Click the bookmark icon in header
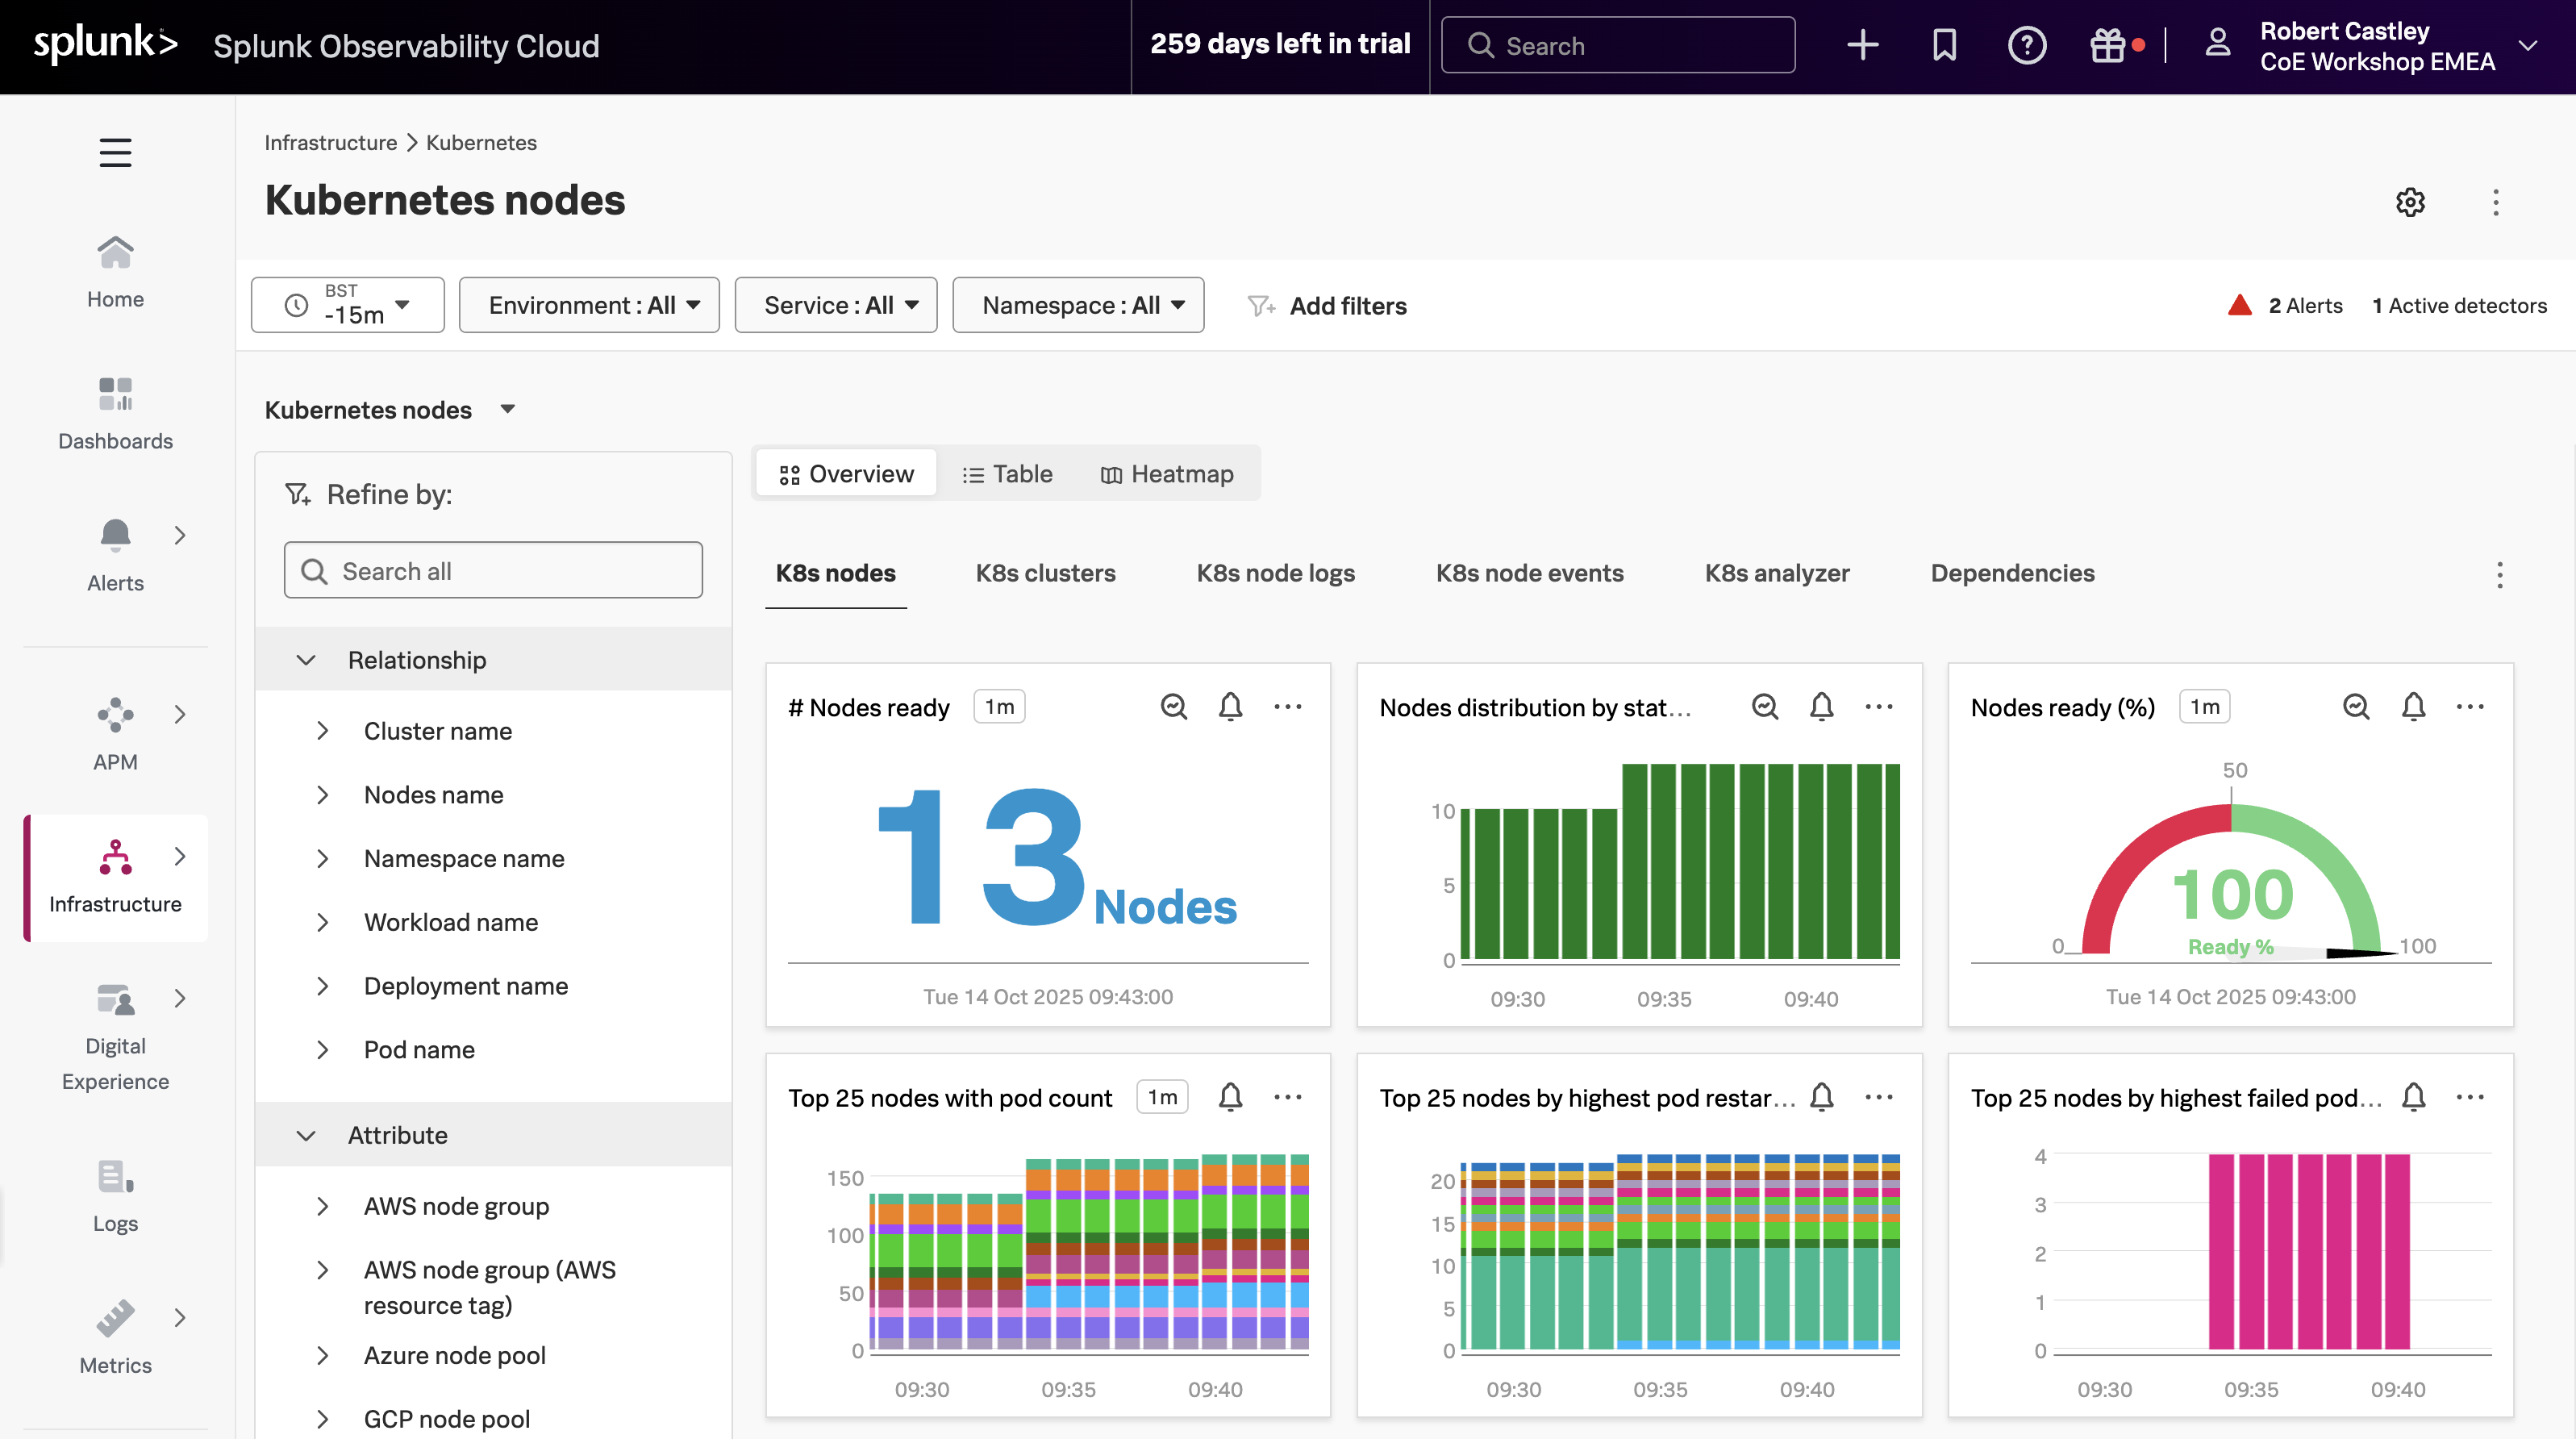 [1944, 45]
